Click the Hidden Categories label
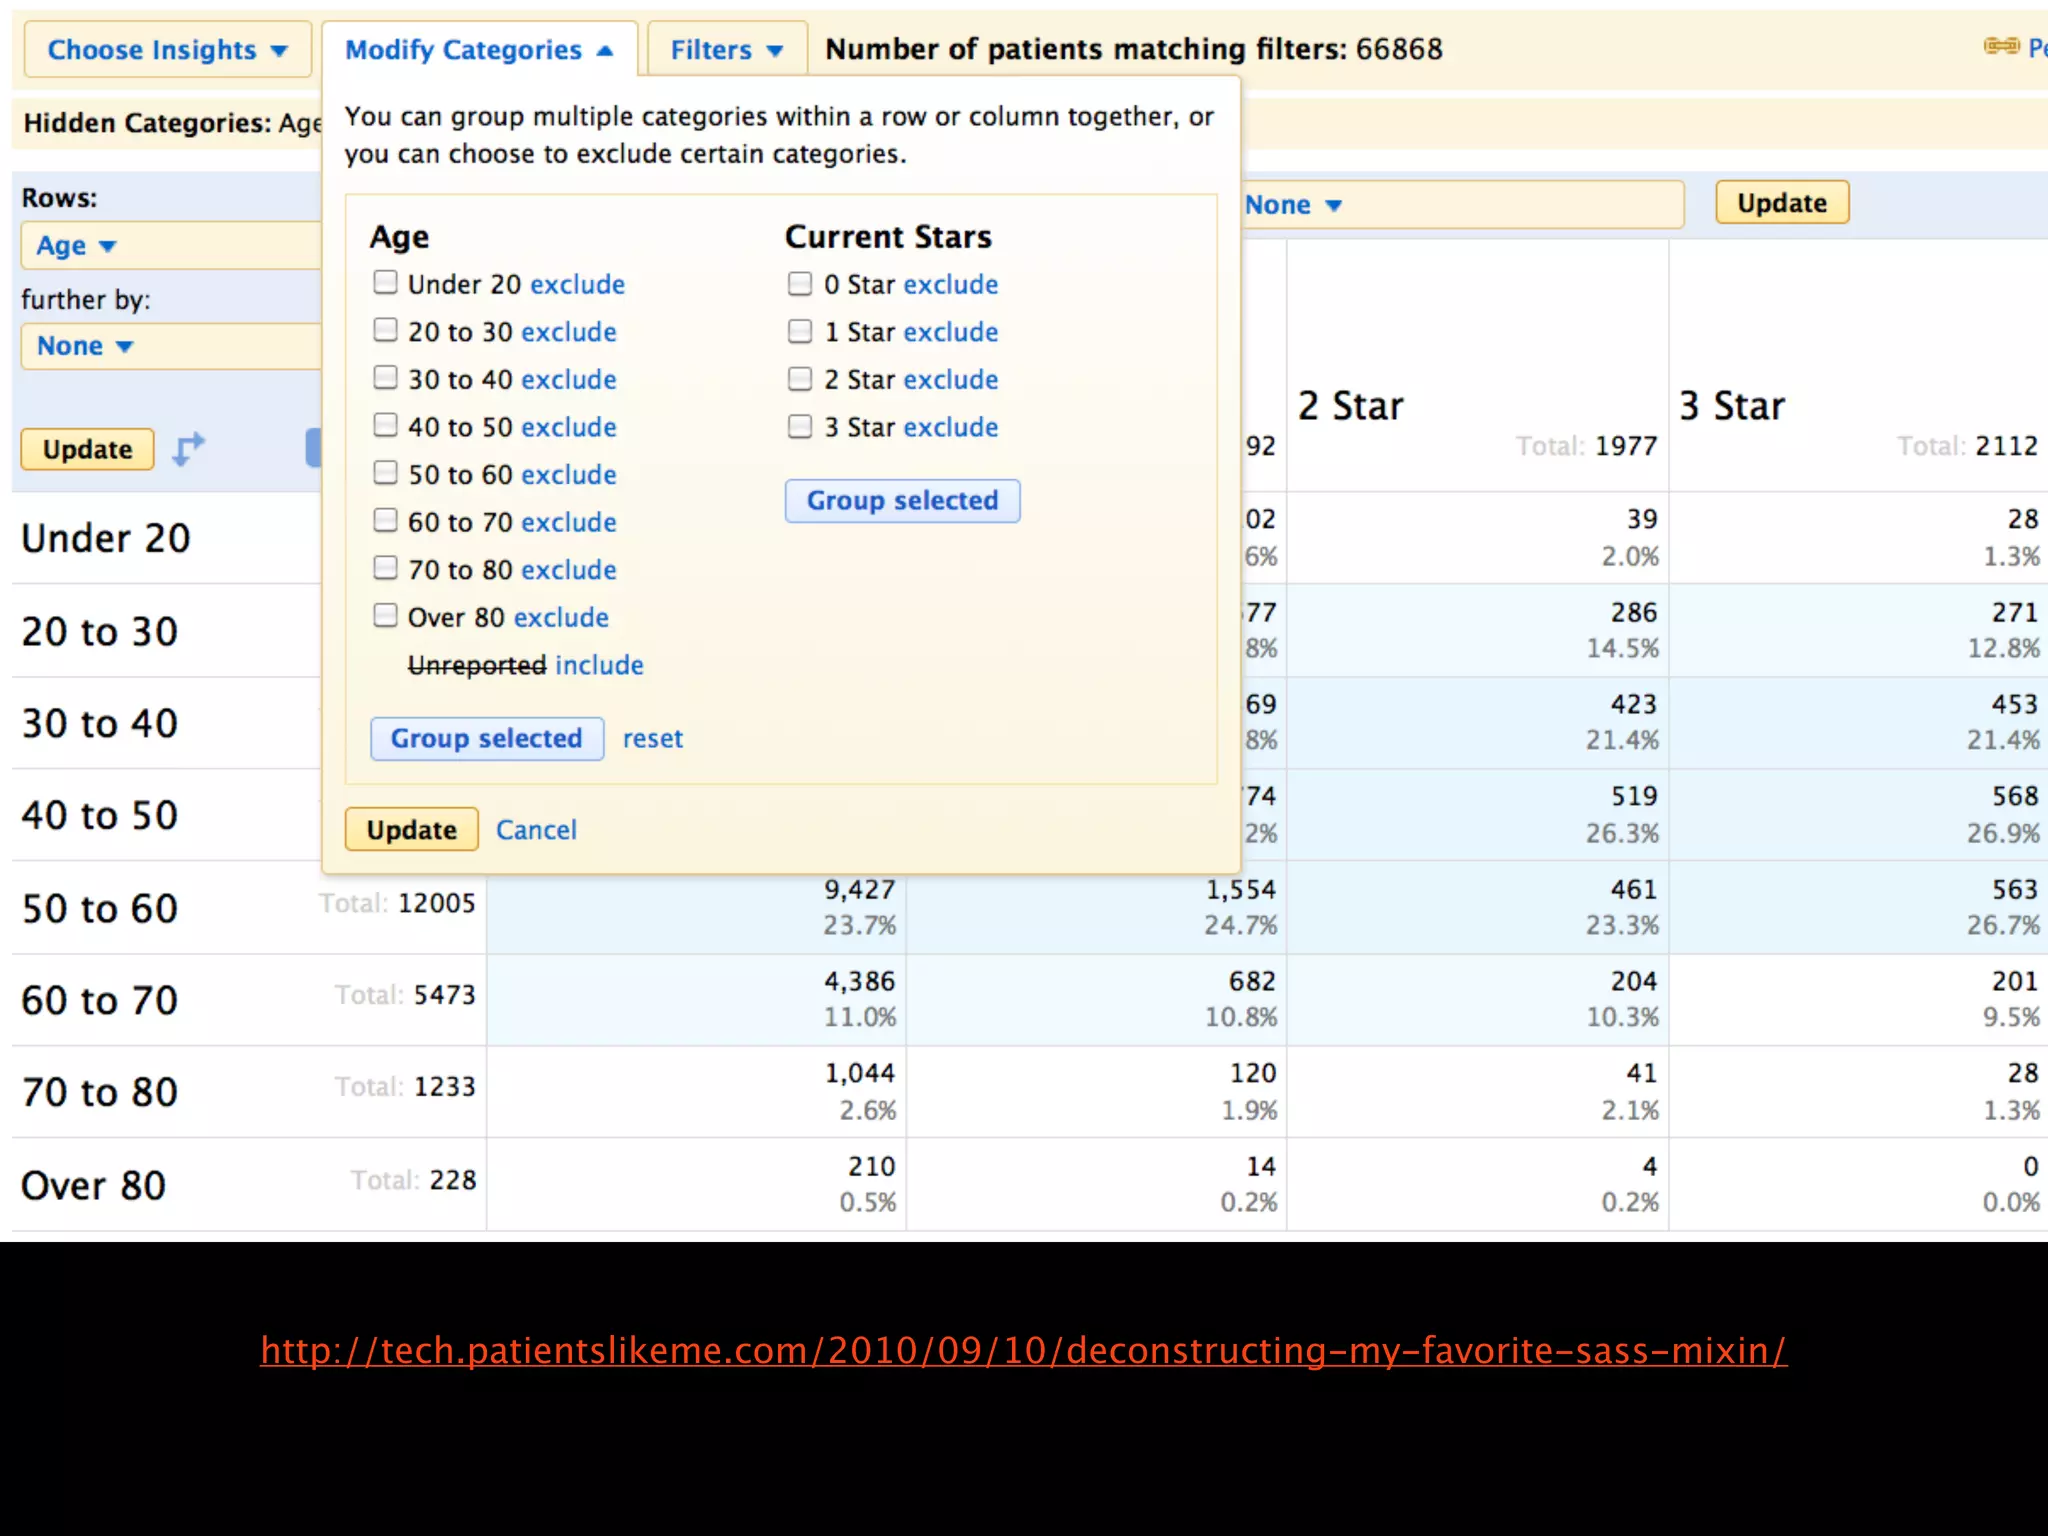The height and width of the screenshot is (1536, 2048). [147, 123]
